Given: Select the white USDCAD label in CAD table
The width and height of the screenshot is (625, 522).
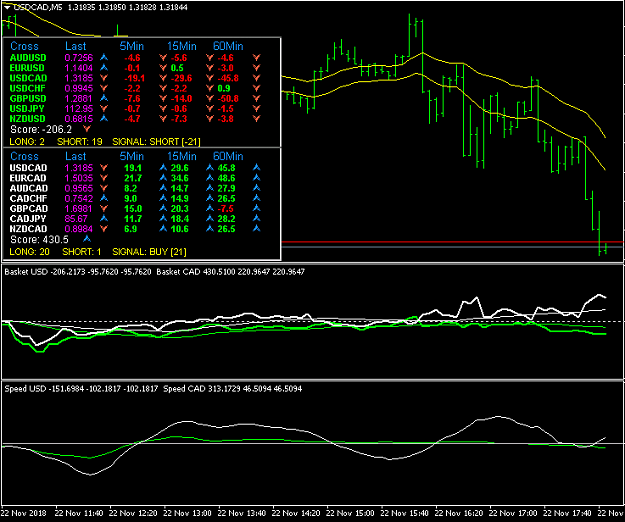Looking at the screenshot, I should 28,168.
